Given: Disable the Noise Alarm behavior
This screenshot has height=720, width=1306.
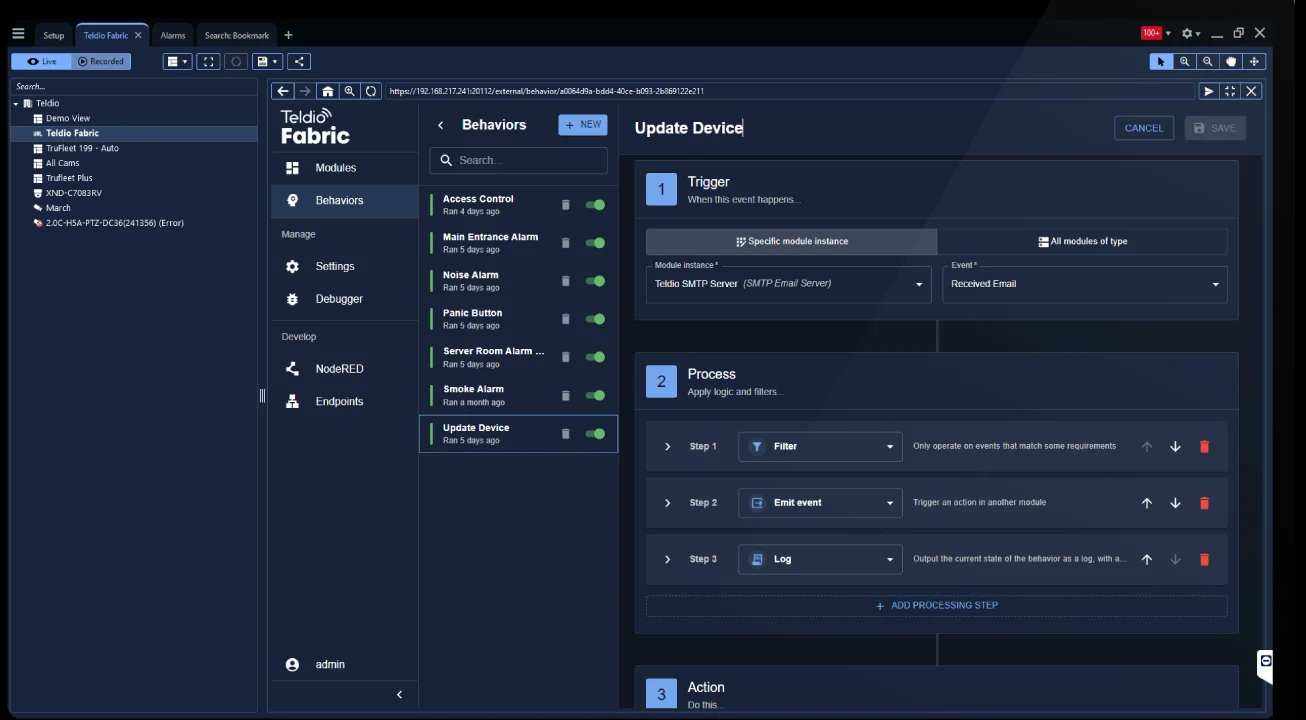Looking at the screenshot, I should pyautogui.click(x=595, y=281).
